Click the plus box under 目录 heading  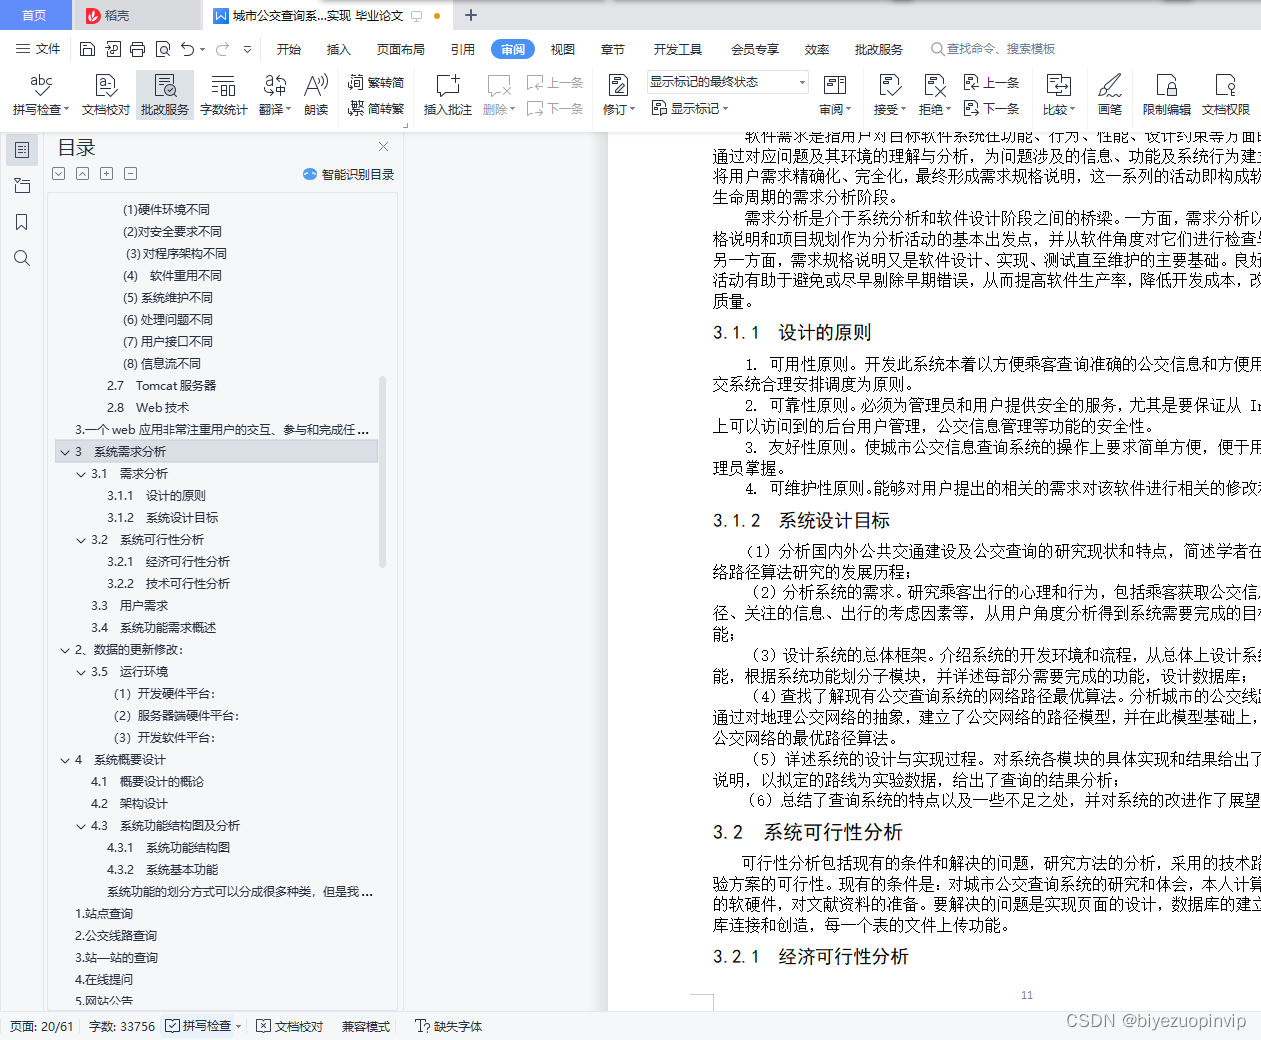pos(107,174)
